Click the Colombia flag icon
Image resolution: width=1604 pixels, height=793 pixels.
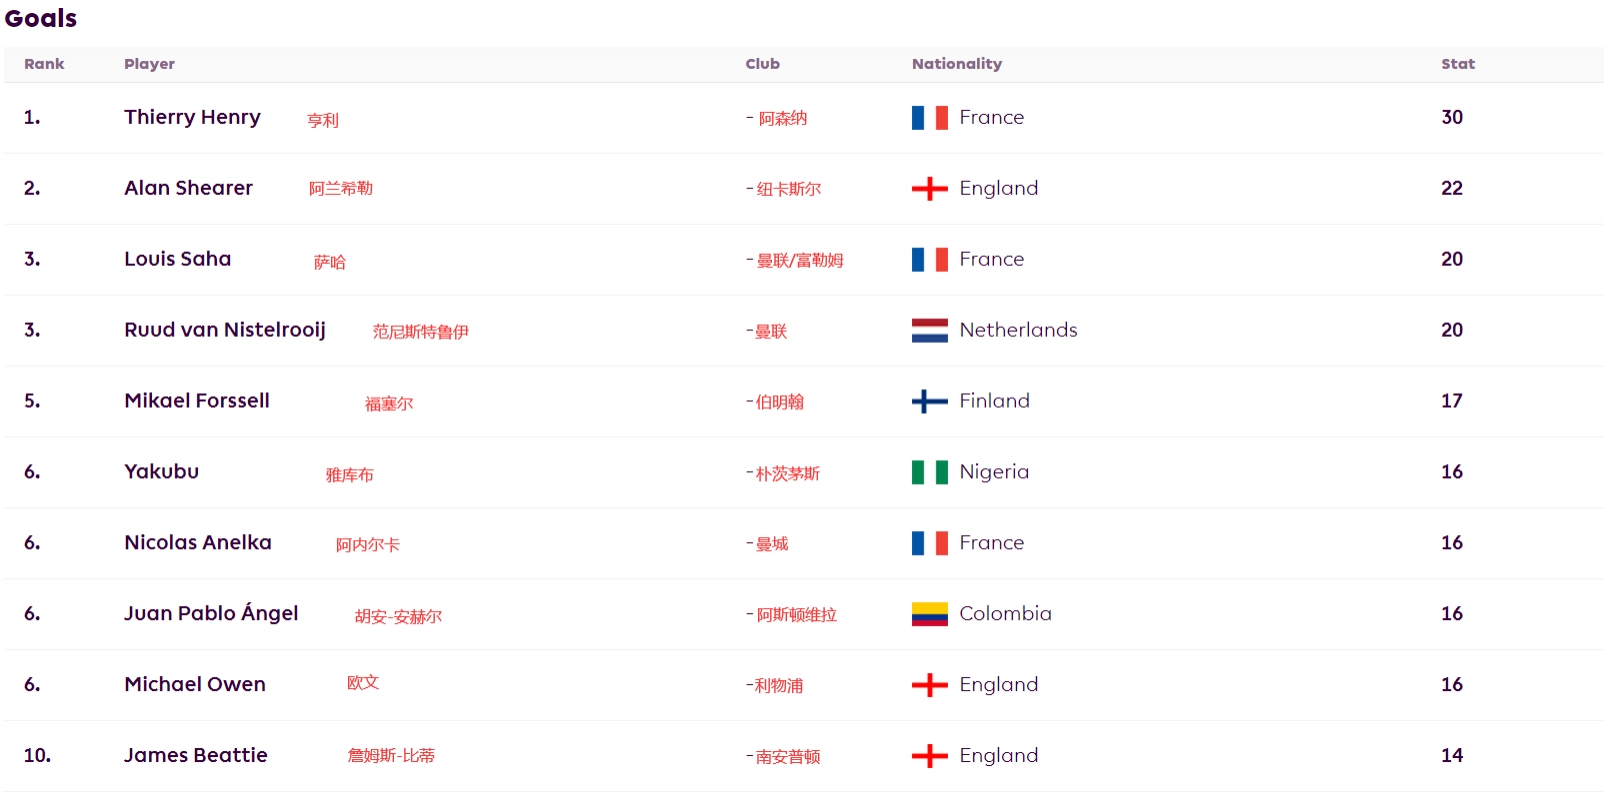pos(929,614)
